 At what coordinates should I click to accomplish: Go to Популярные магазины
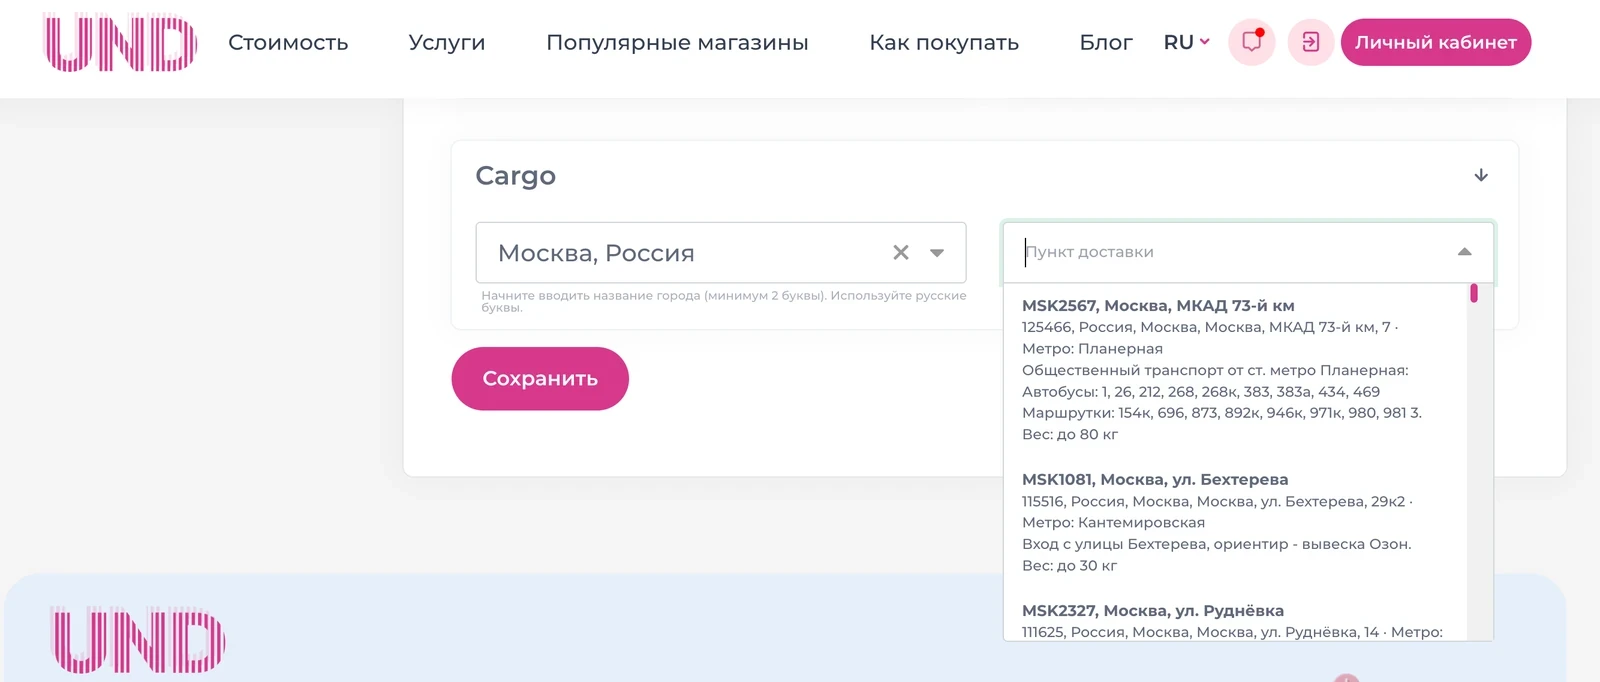tap(677, 42)
